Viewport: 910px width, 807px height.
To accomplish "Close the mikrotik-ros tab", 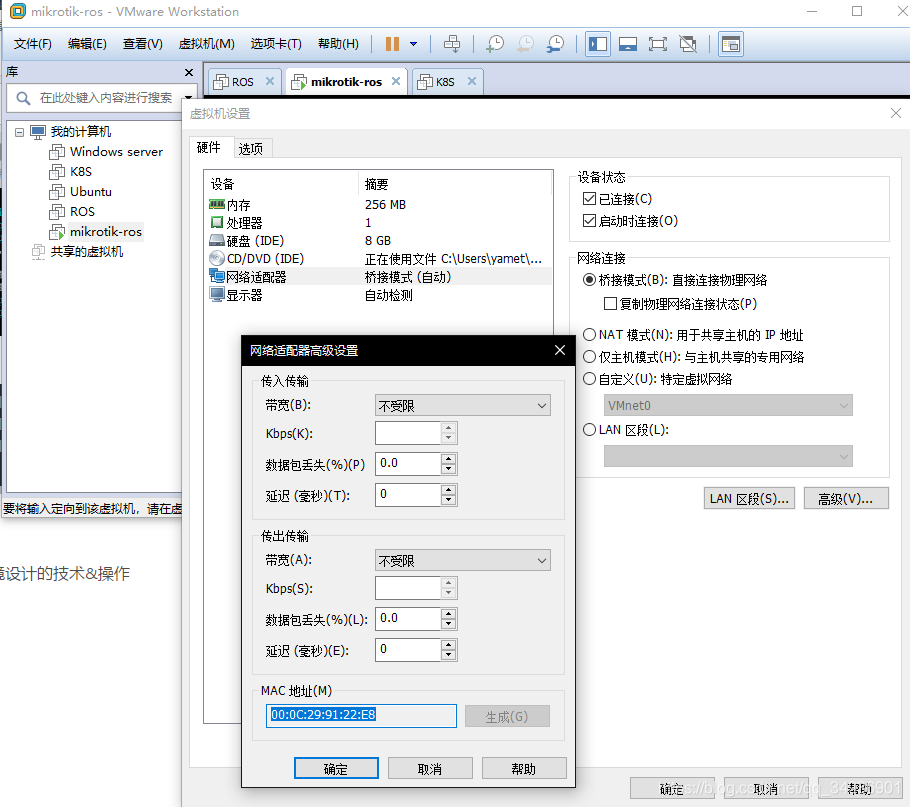I will (396, 81).
